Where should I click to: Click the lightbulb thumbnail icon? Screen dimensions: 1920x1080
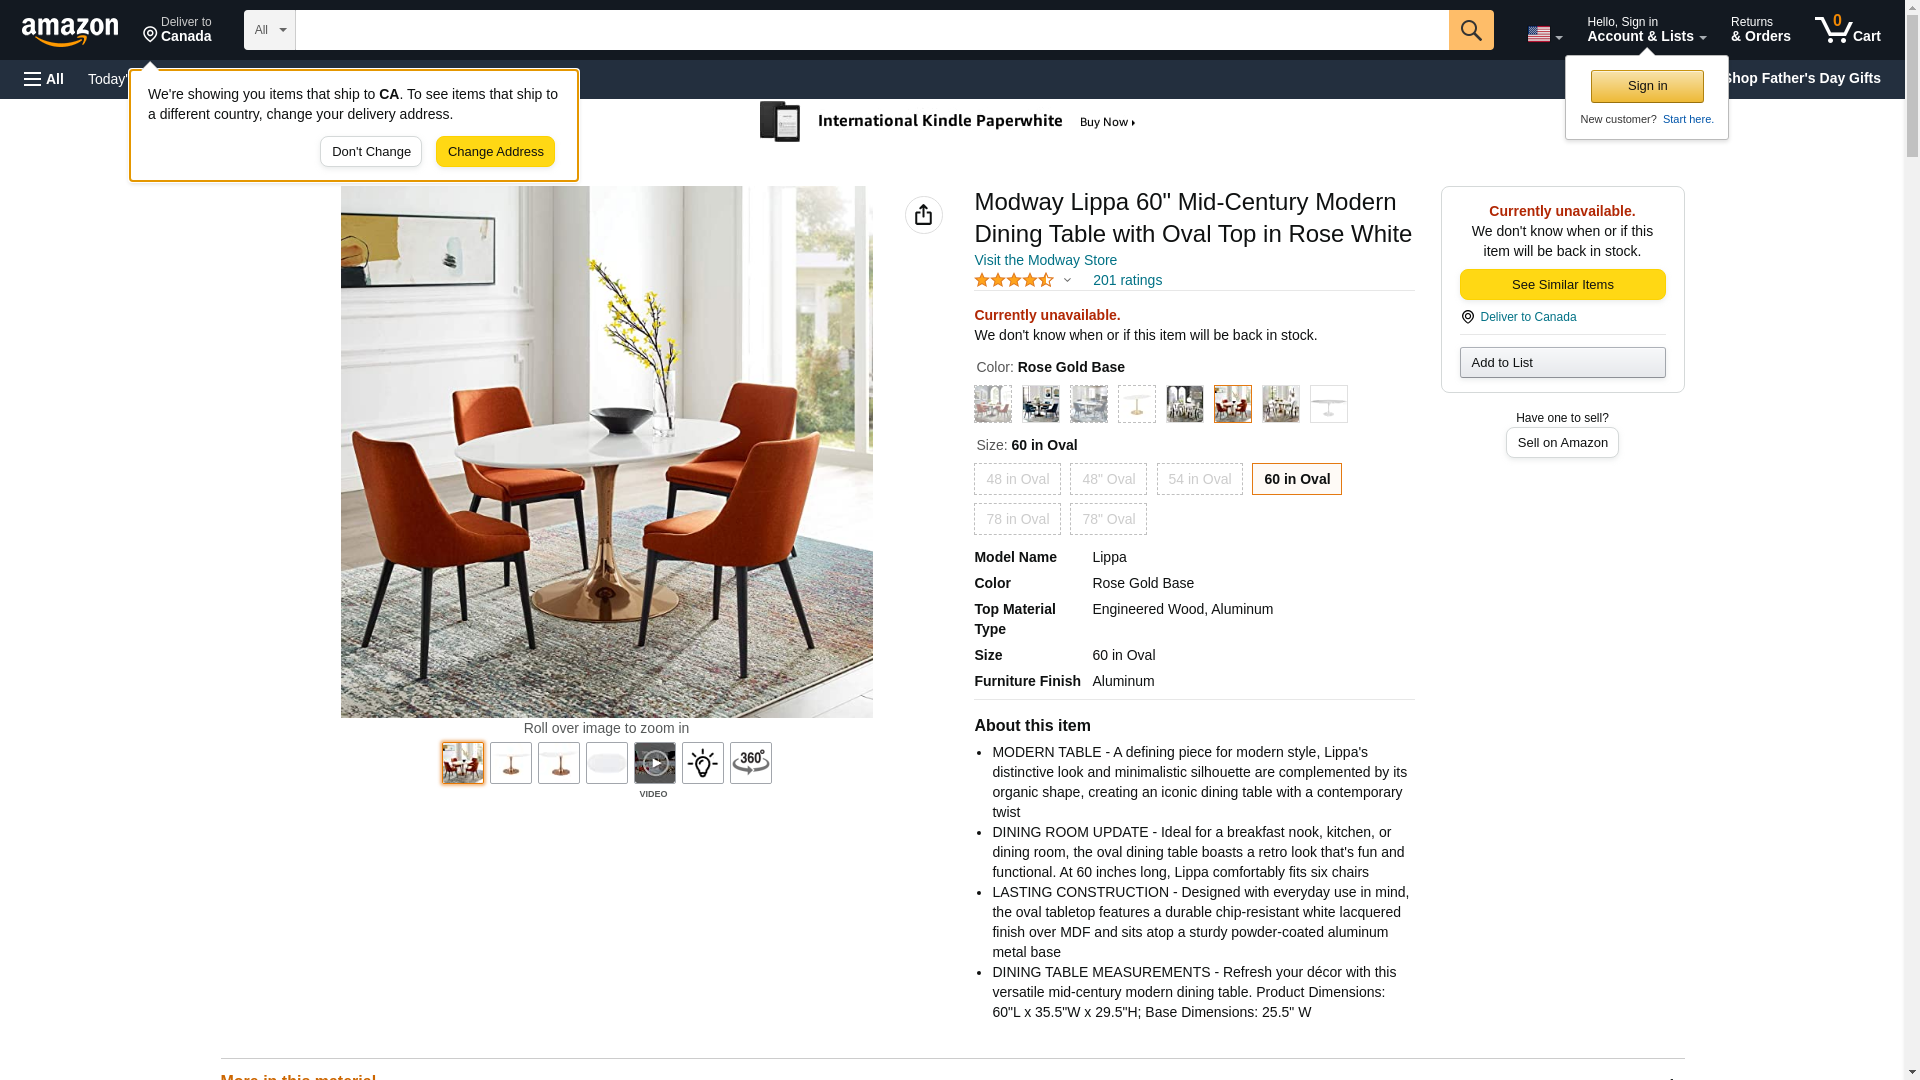[702, 763]
